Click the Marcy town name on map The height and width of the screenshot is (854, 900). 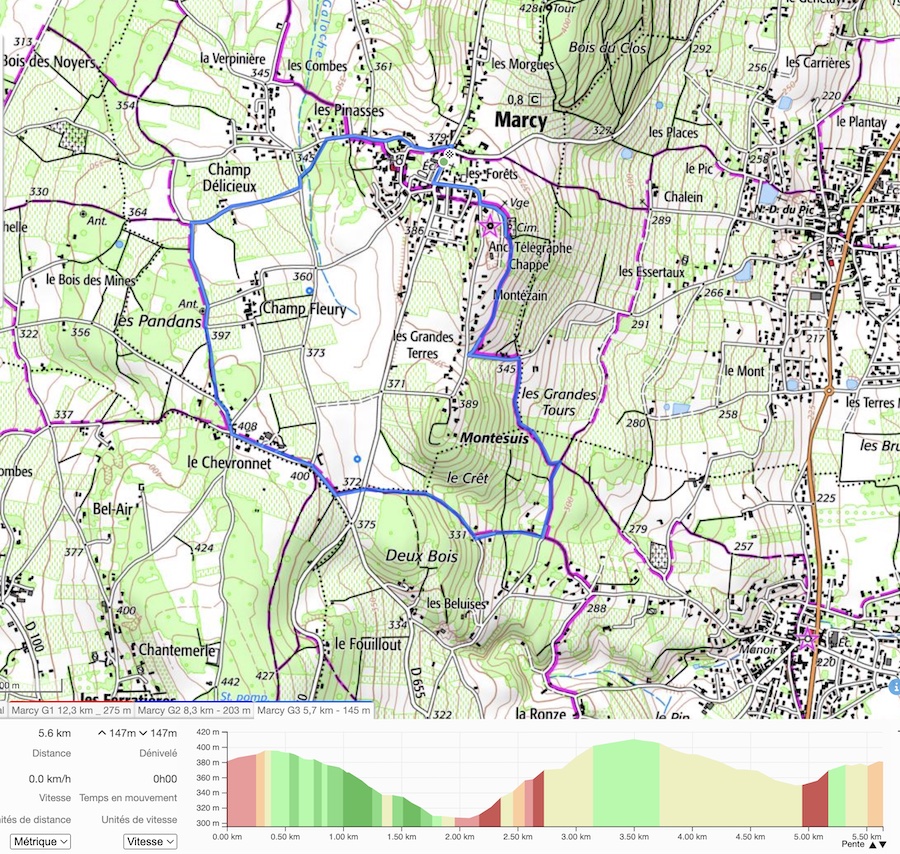[521, 120]
